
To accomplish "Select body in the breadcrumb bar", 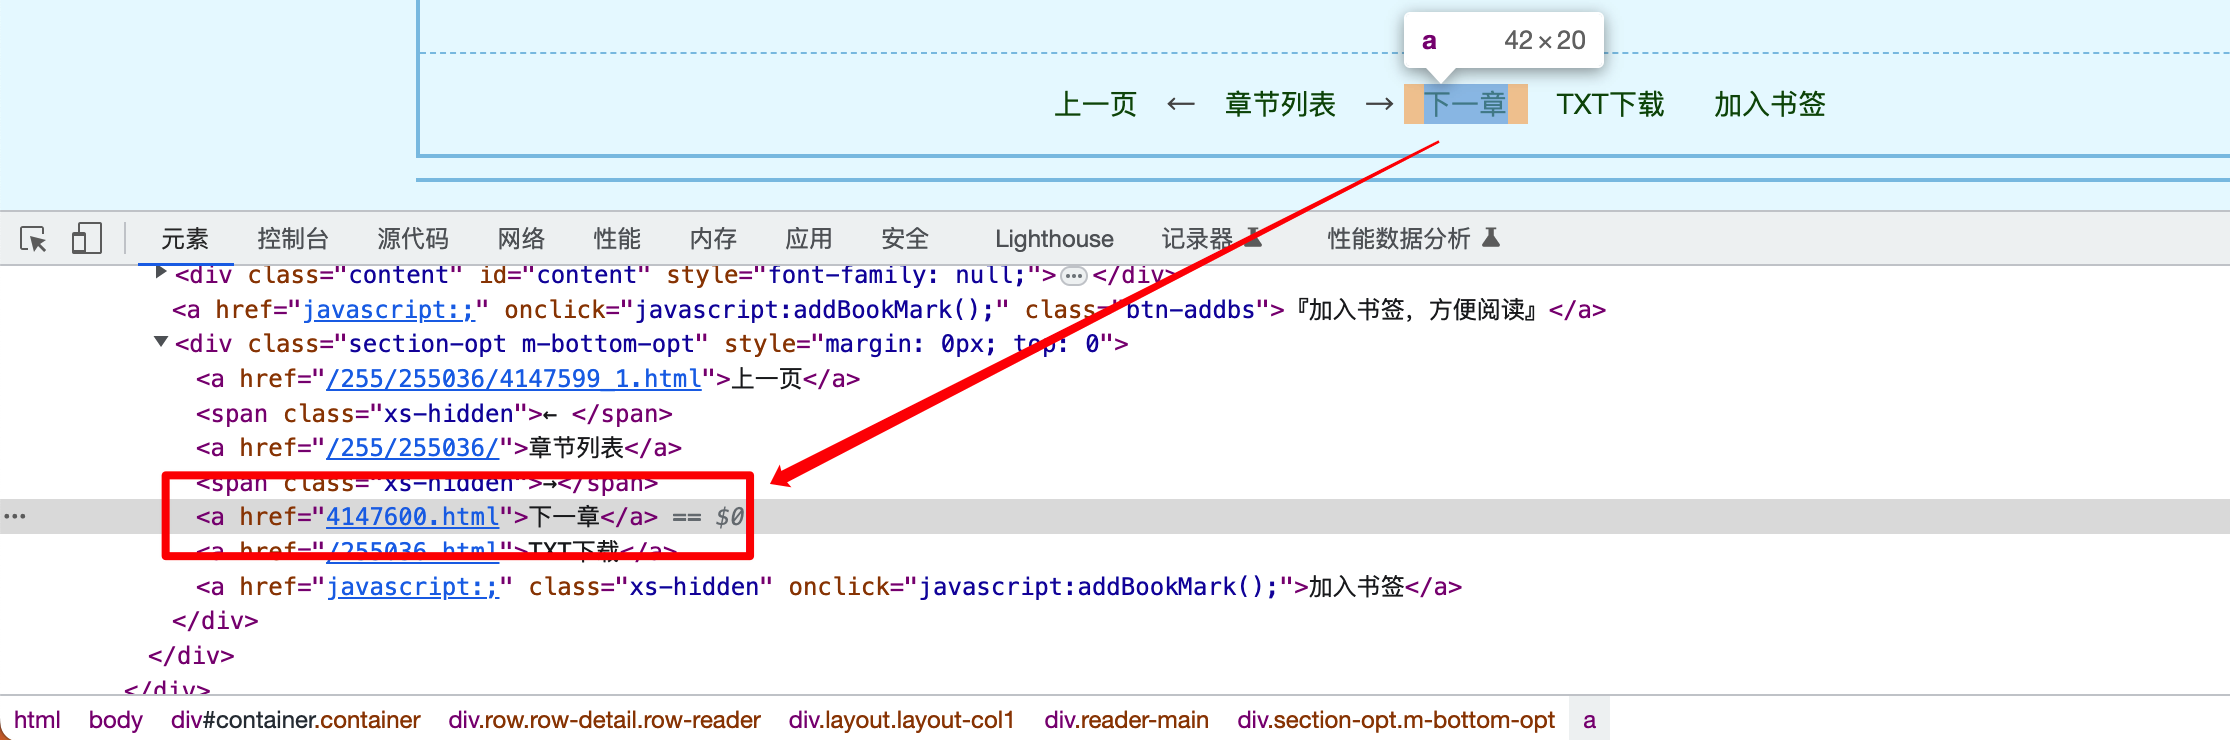I will [115, 720].
